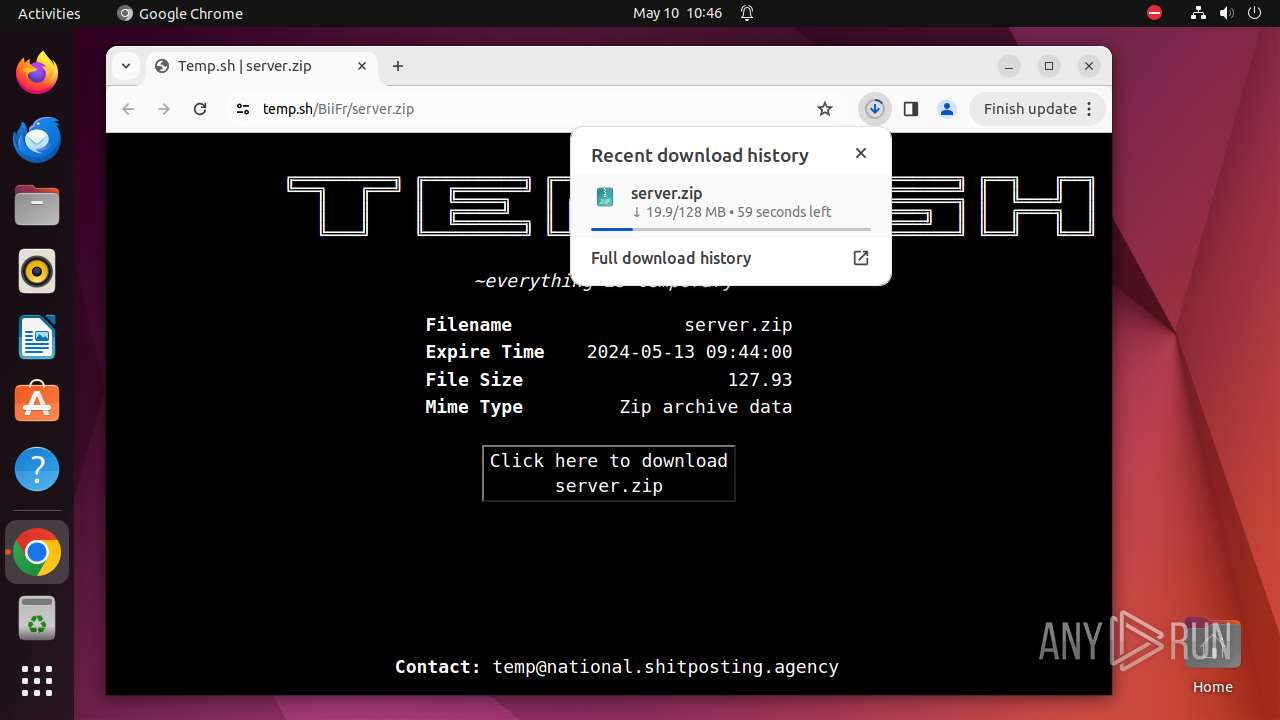Open full download history external icon

tap(861, 258)
